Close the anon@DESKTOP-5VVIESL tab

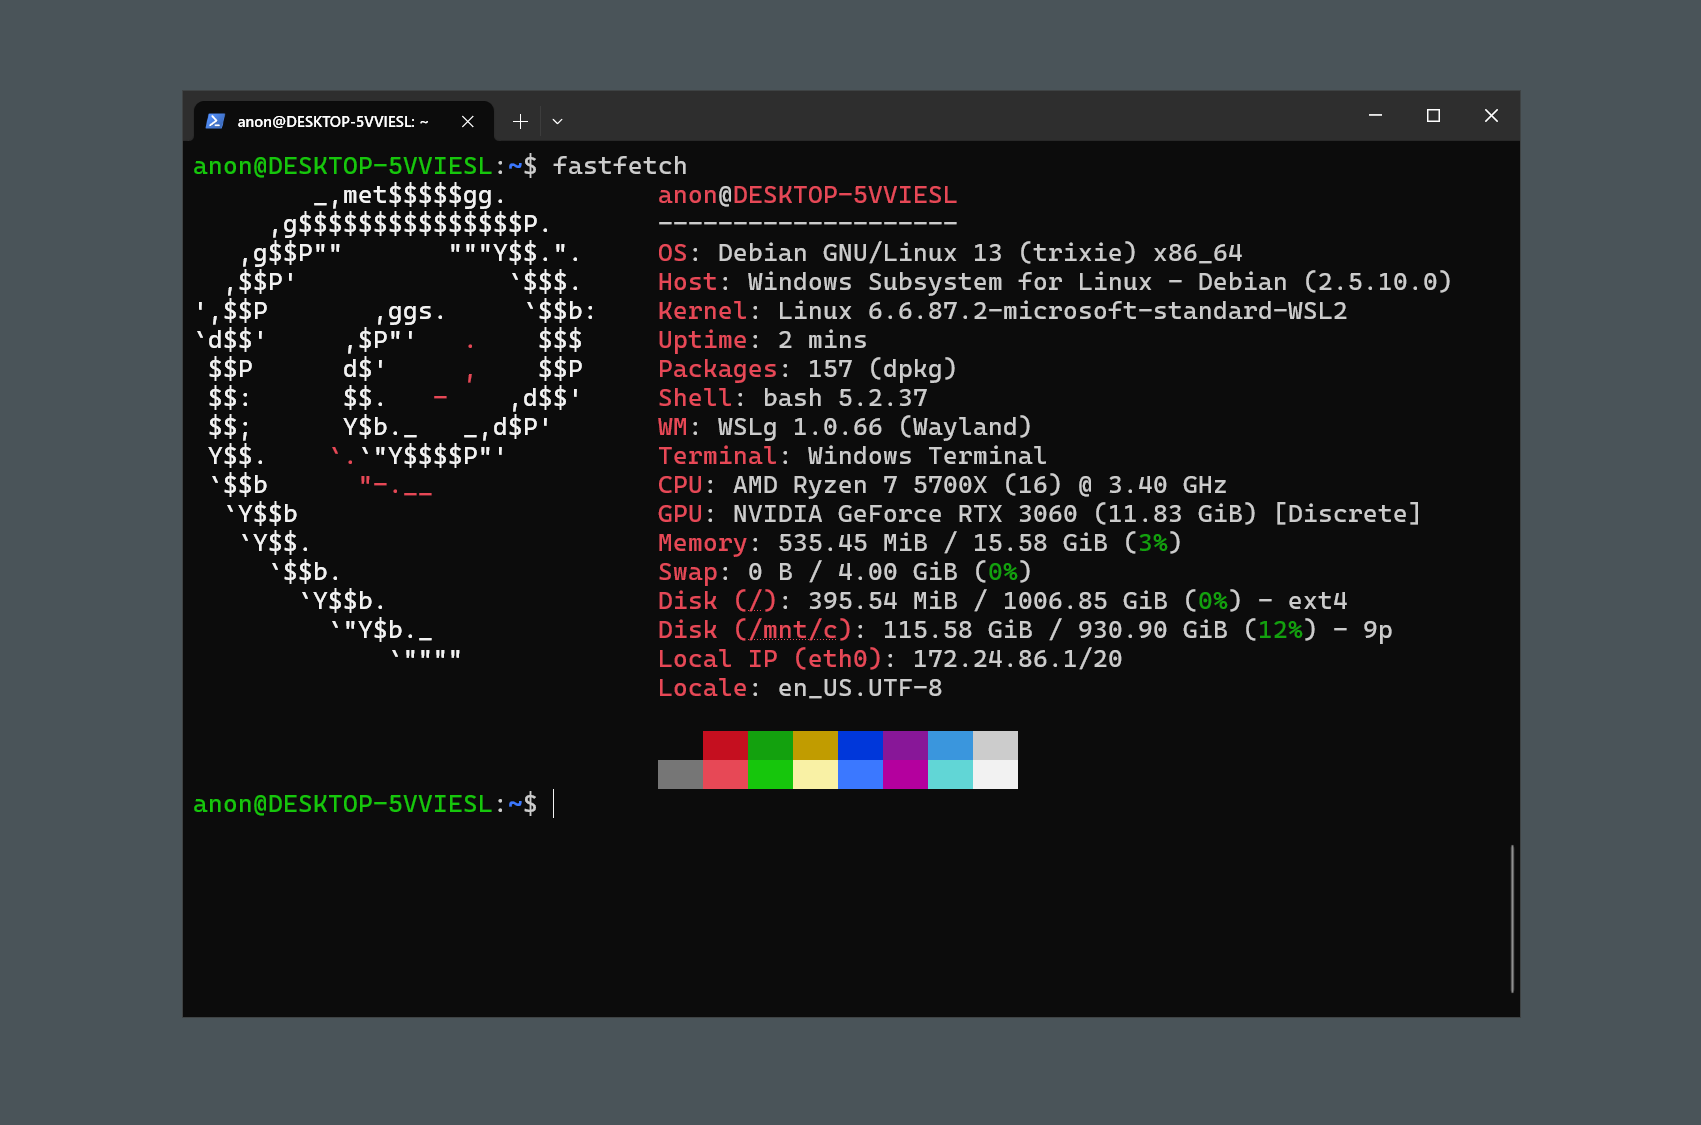(x=467, y=121)
